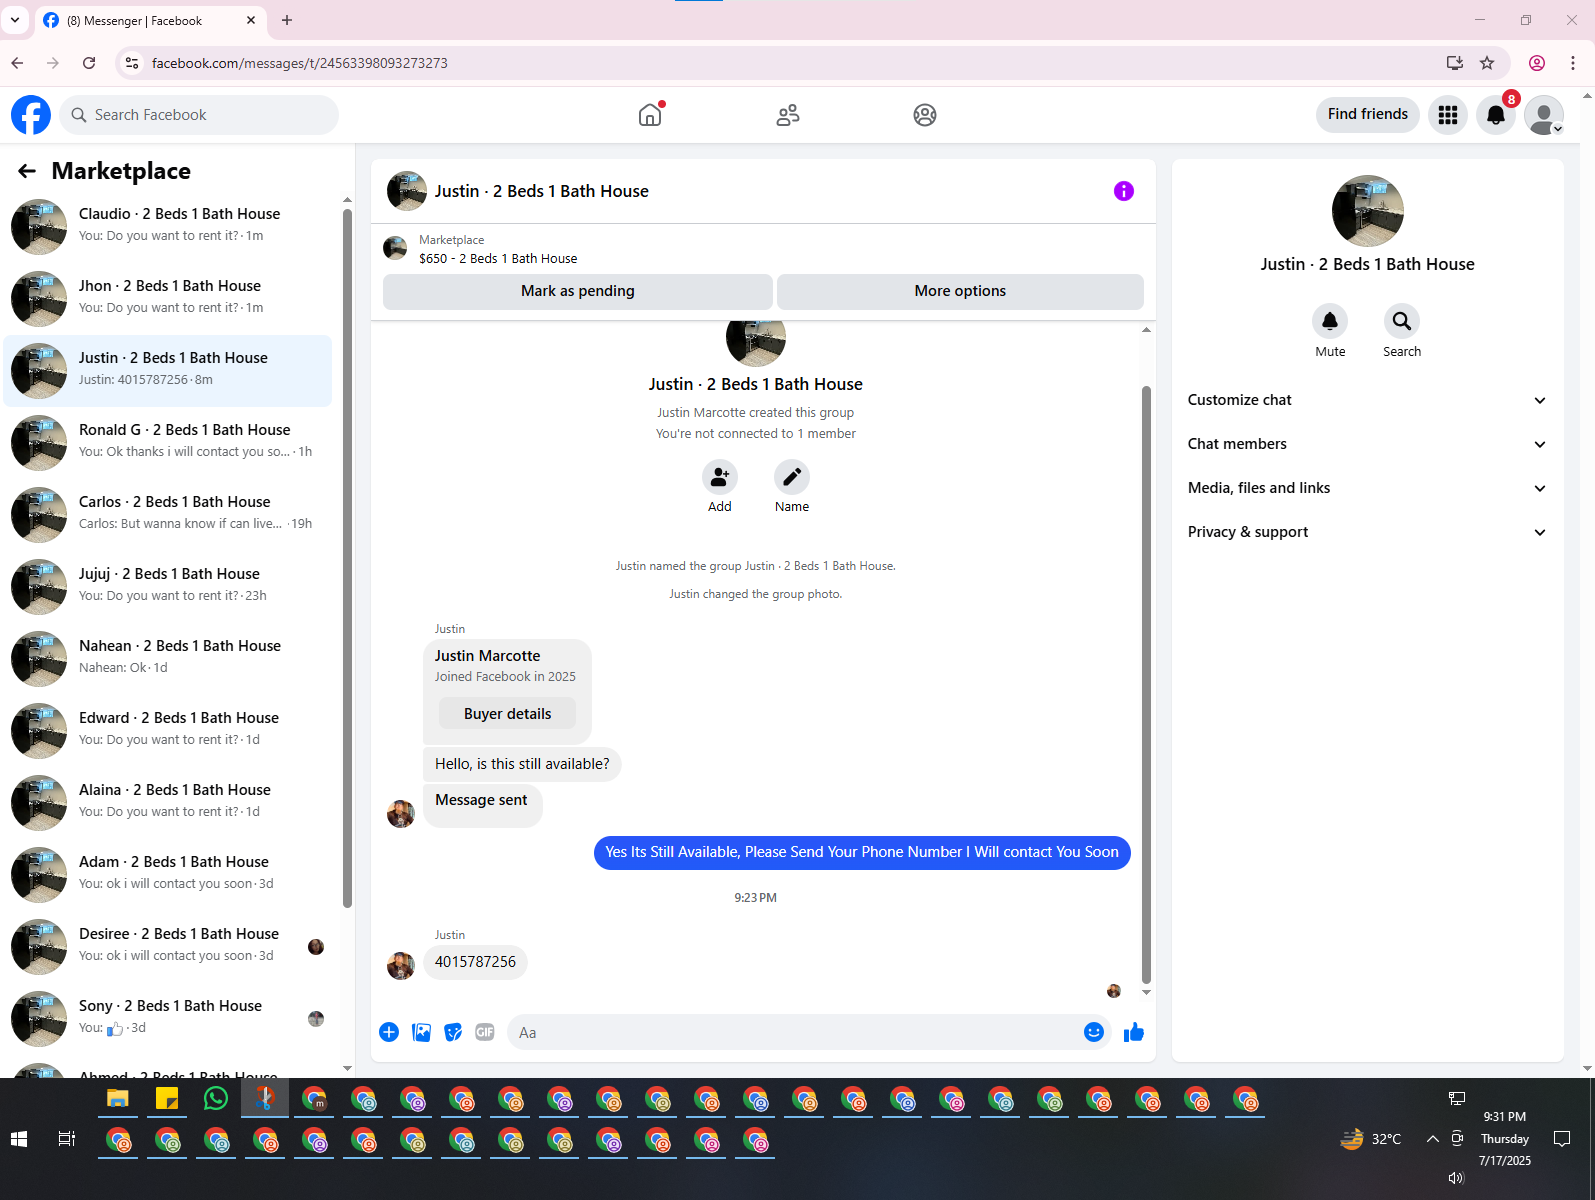The width and height of the screenshot is (1595, 1200).
Task: Click the weather 32°C taskbar widget
Action: pos(1371,1139)
